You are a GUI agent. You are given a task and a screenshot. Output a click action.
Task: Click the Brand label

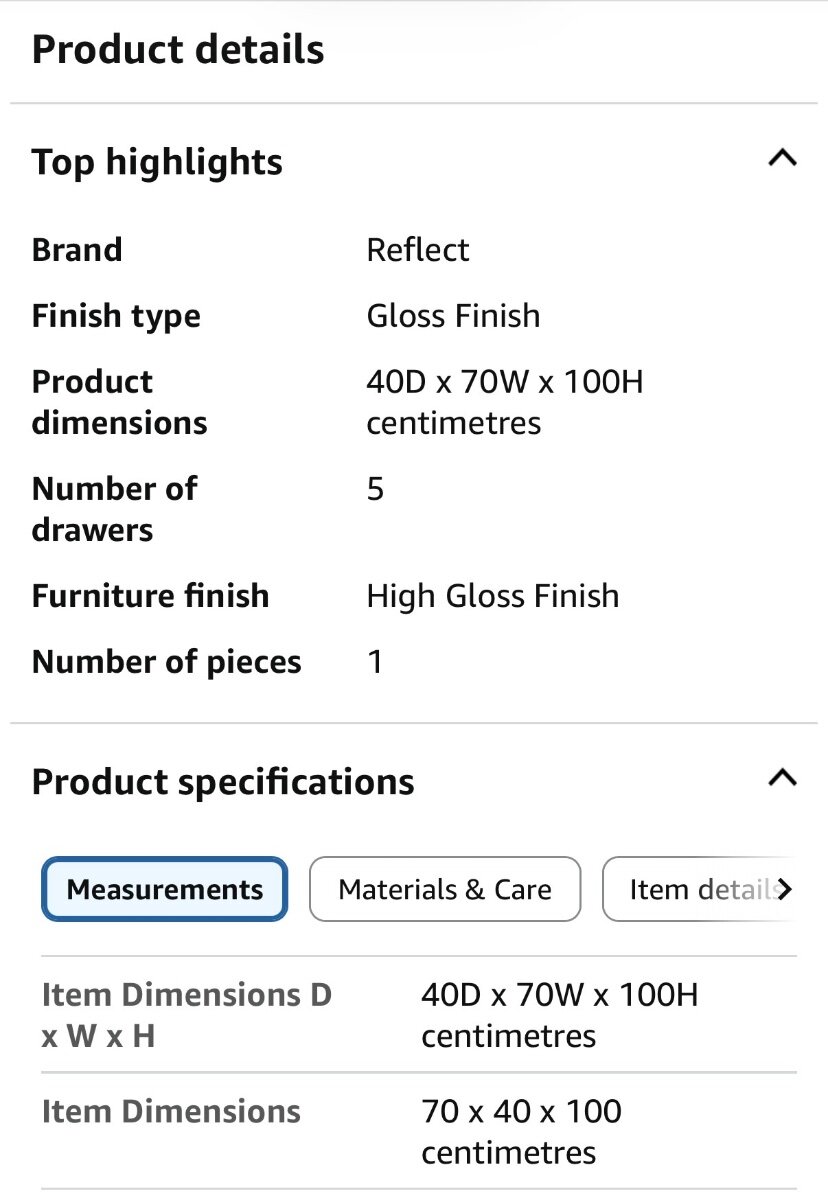pyautogui.click(x=77, y=250)
